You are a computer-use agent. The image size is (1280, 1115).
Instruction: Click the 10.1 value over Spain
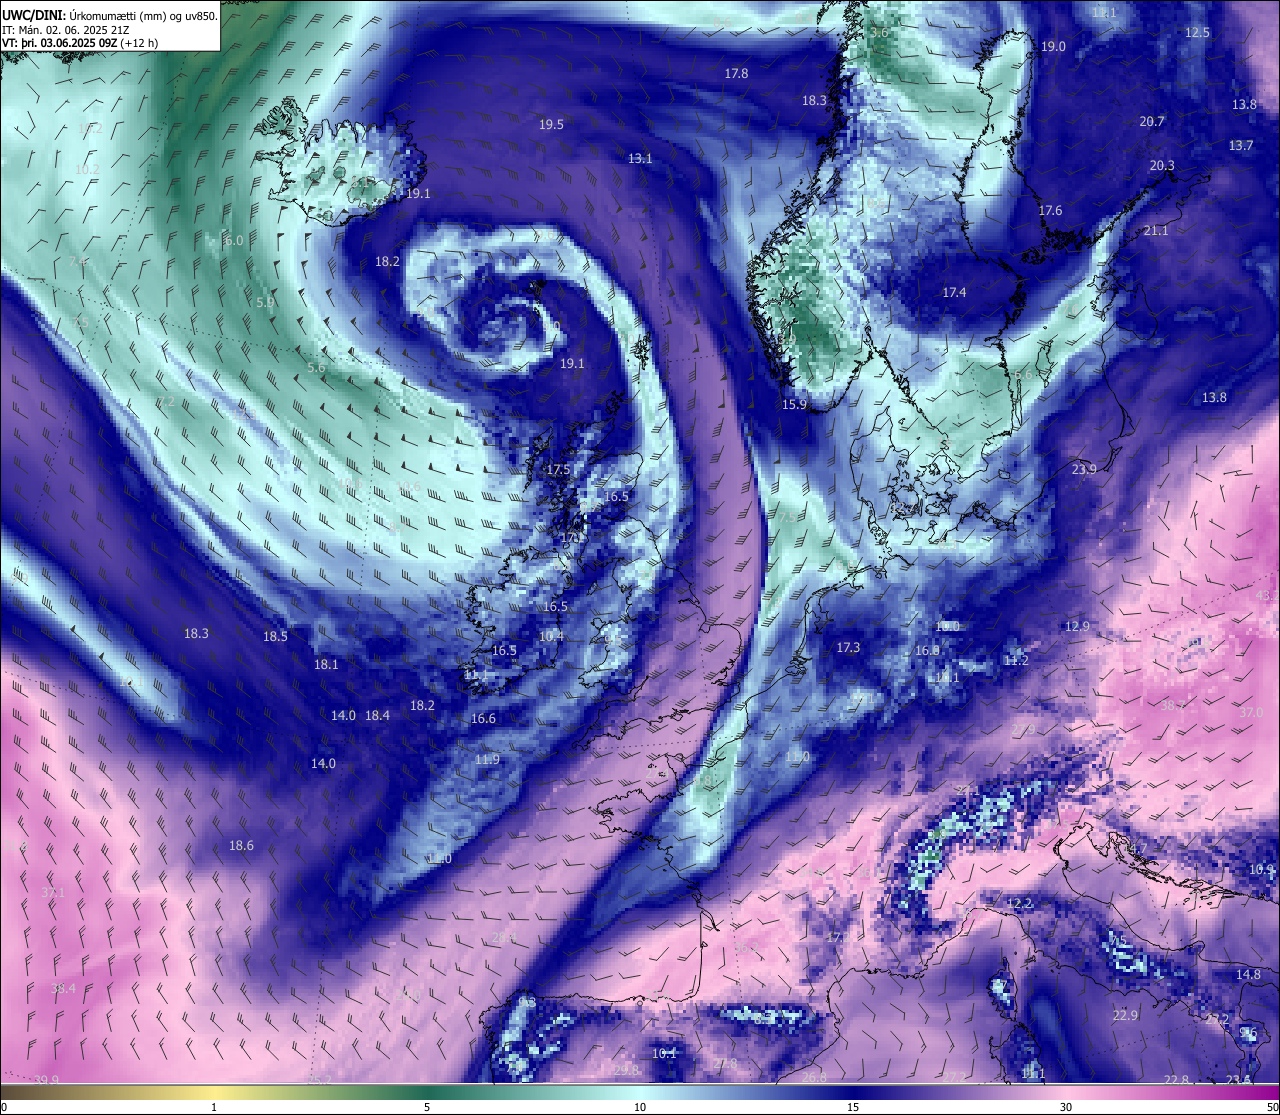point(664,1054)
